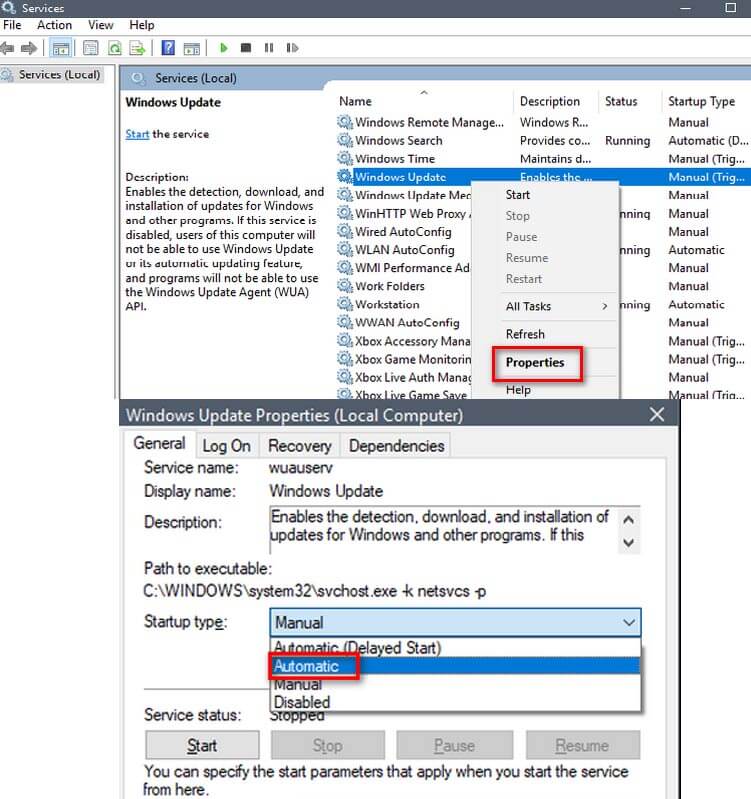The height and width of the screenshot is (799, 751).
Task: Click the Start the service link
Action: [138, 134]
